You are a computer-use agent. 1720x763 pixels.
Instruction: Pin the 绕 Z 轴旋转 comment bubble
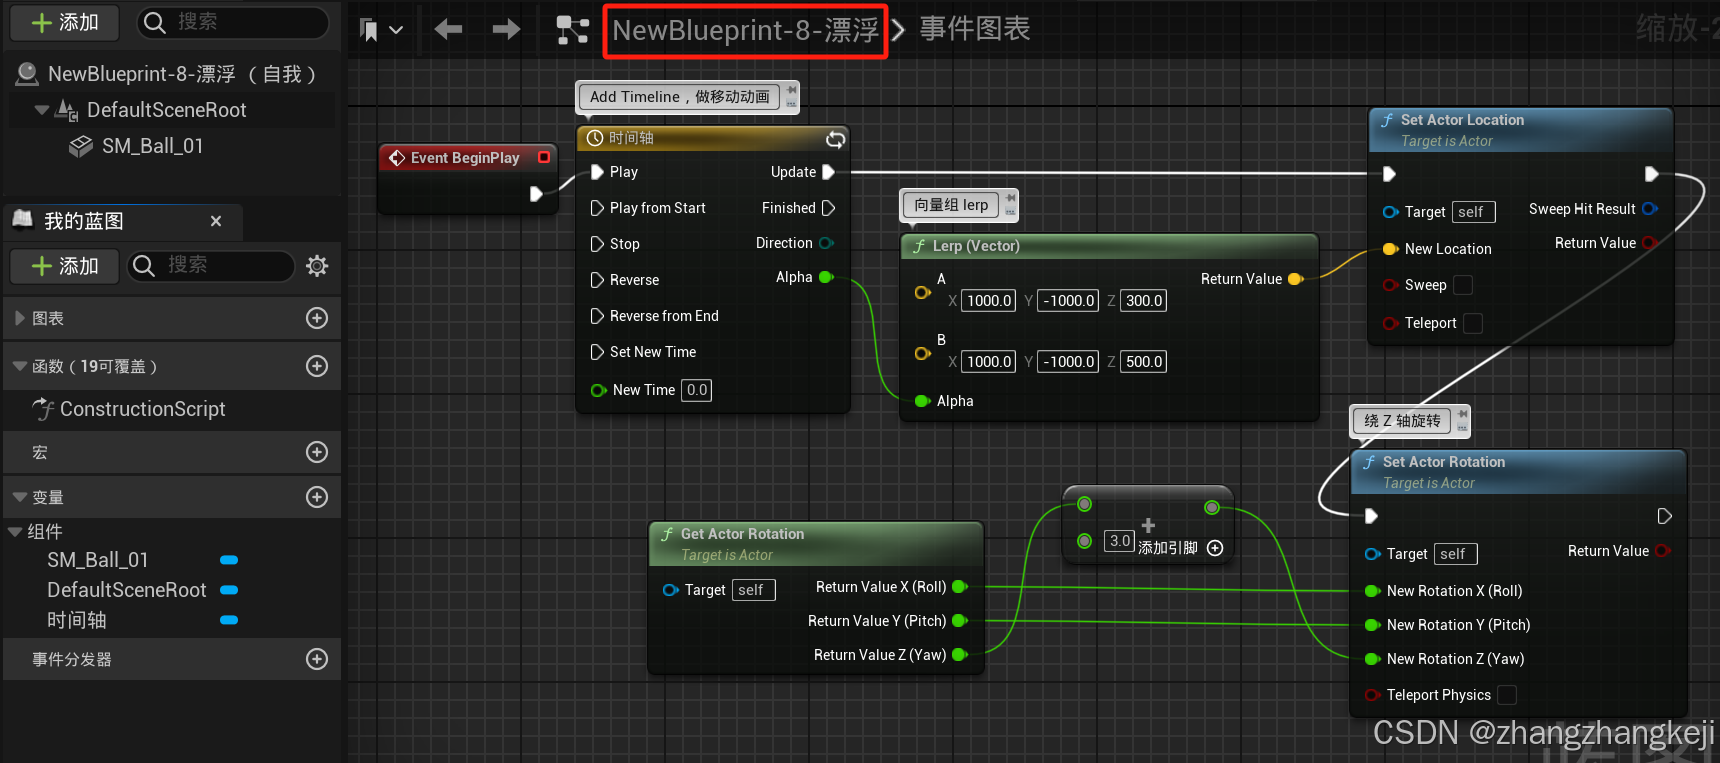[1464, 414]
